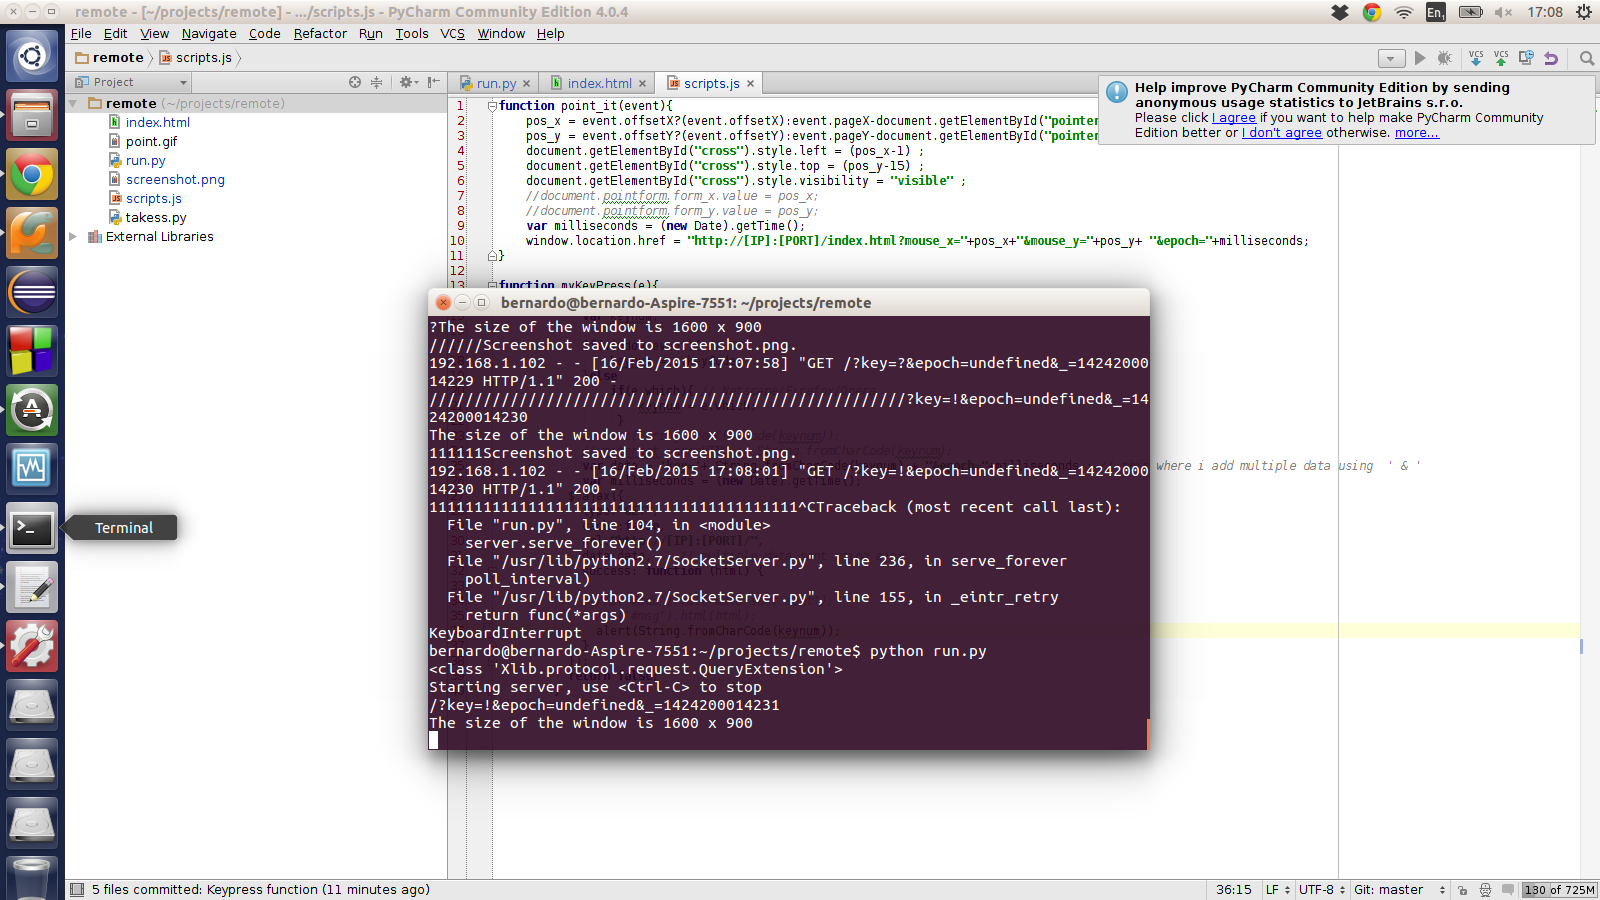Click the Run (play) toolbar button
The image size is (1600, 900).
1420,58
